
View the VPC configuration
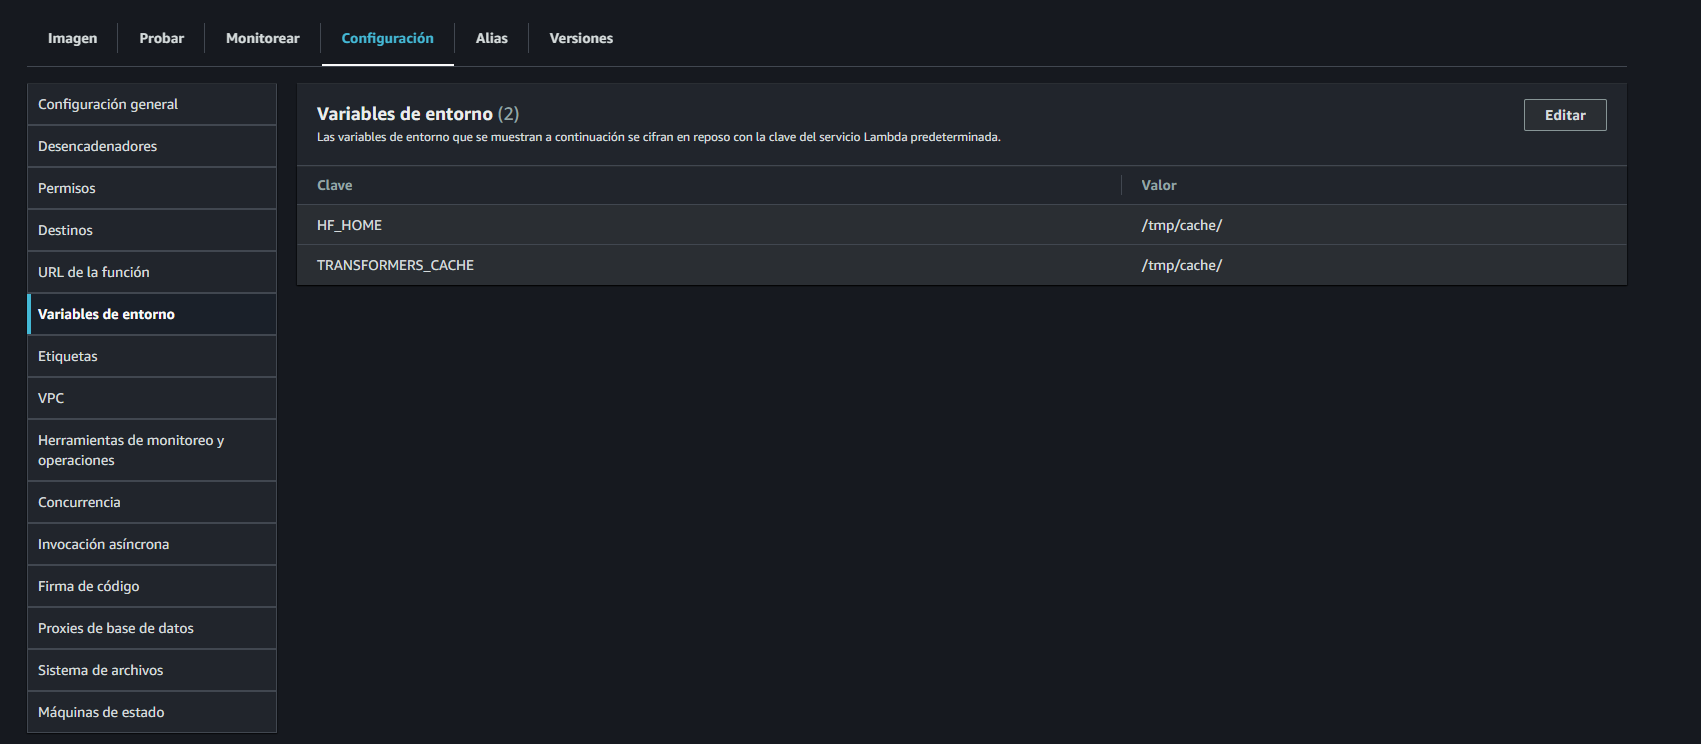[x=50, y=398]
